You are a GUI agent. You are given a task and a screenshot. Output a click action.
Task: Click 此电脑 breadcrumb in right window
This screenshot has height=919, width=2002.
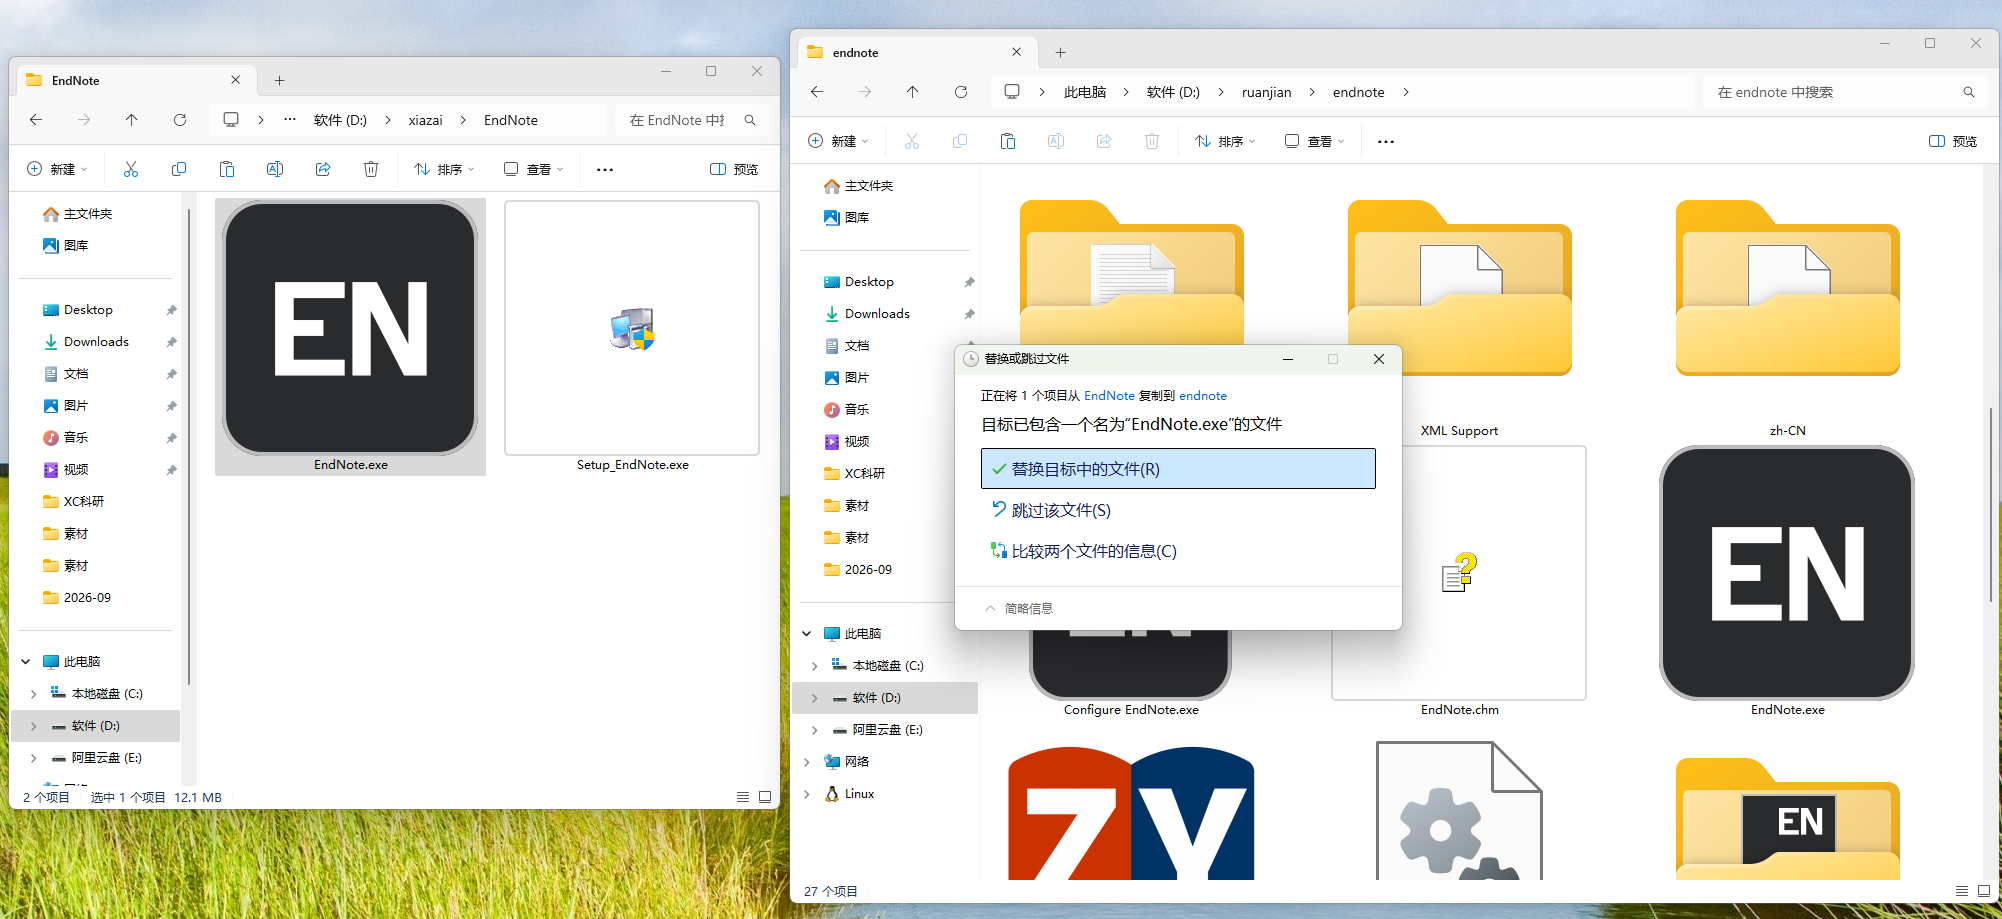[1085, 92]
